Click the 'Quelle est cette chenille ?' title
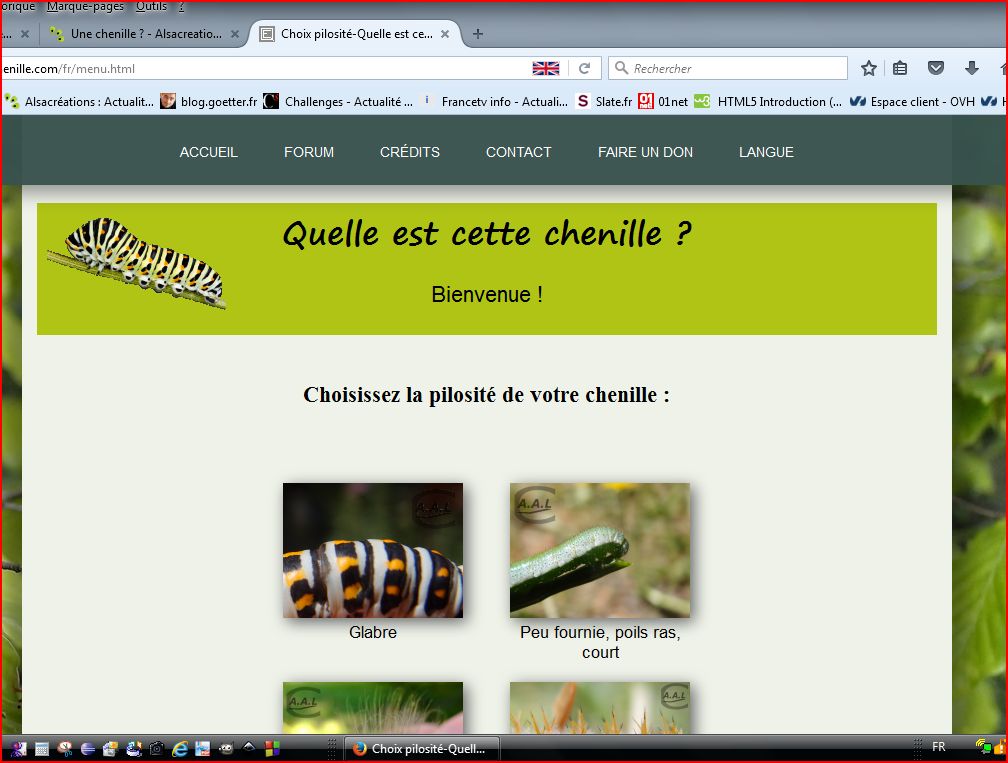This screenshot has height=763, width=1008. pyautogui.click(x=487, y=233)
